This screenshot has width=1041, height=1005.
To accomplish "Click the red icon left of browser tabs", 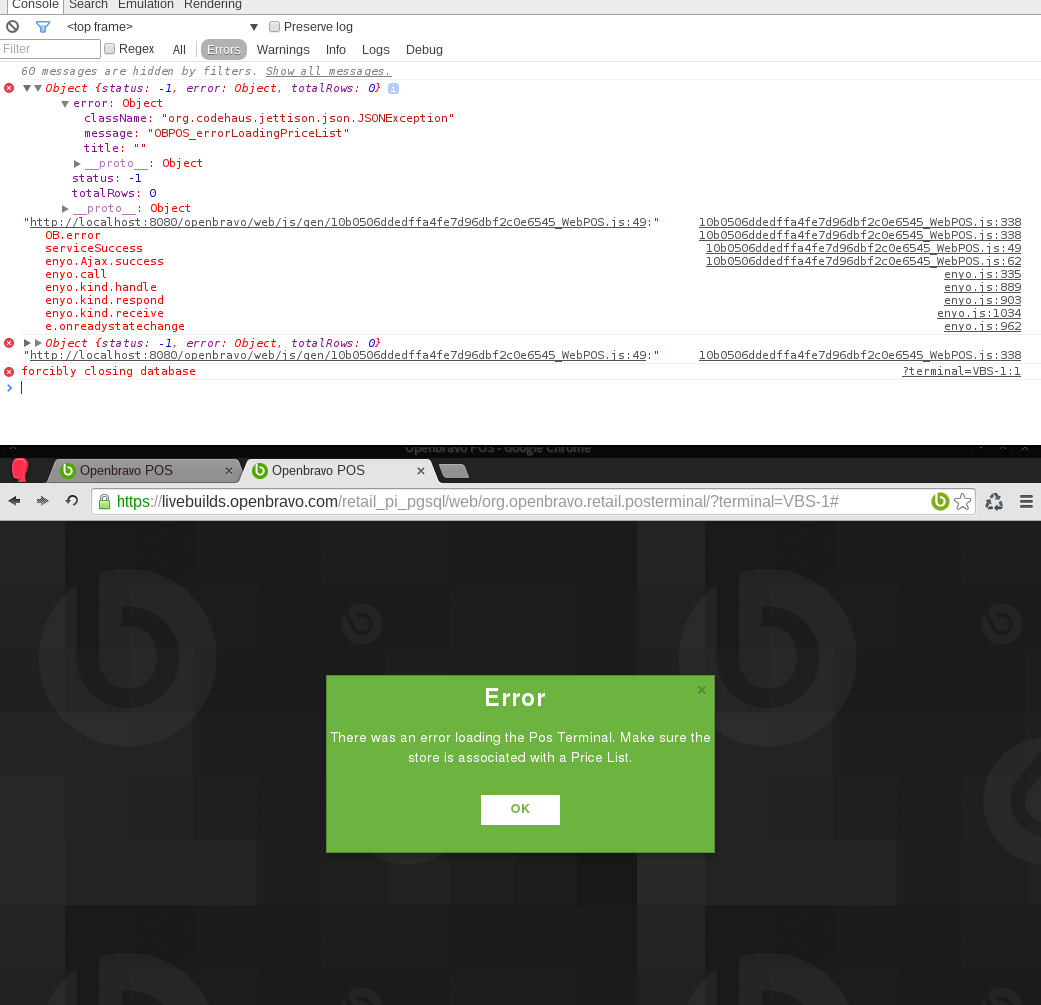I will coord(20,470).
